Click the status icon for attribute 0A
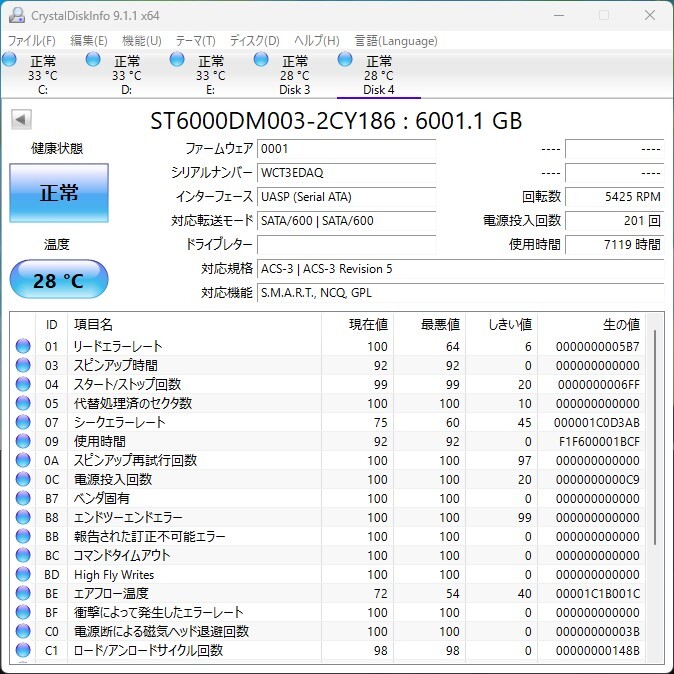The height and width of the screenshot is (674, 674). pos(23,460)
